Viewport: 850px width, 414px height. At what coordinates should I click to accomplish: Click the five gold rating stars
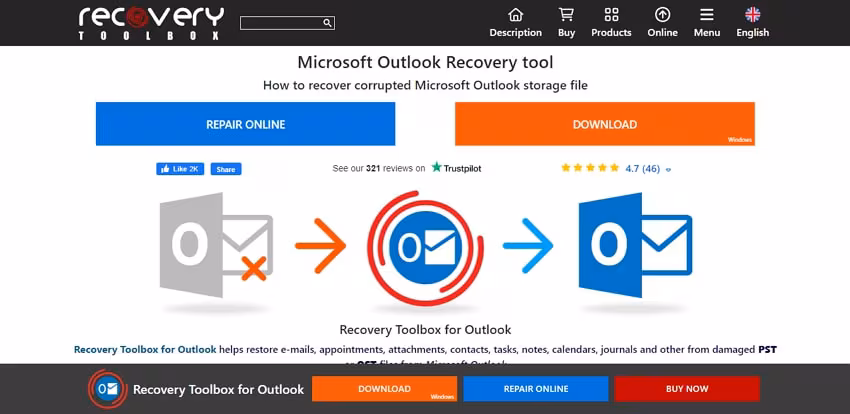pos(590,168)
